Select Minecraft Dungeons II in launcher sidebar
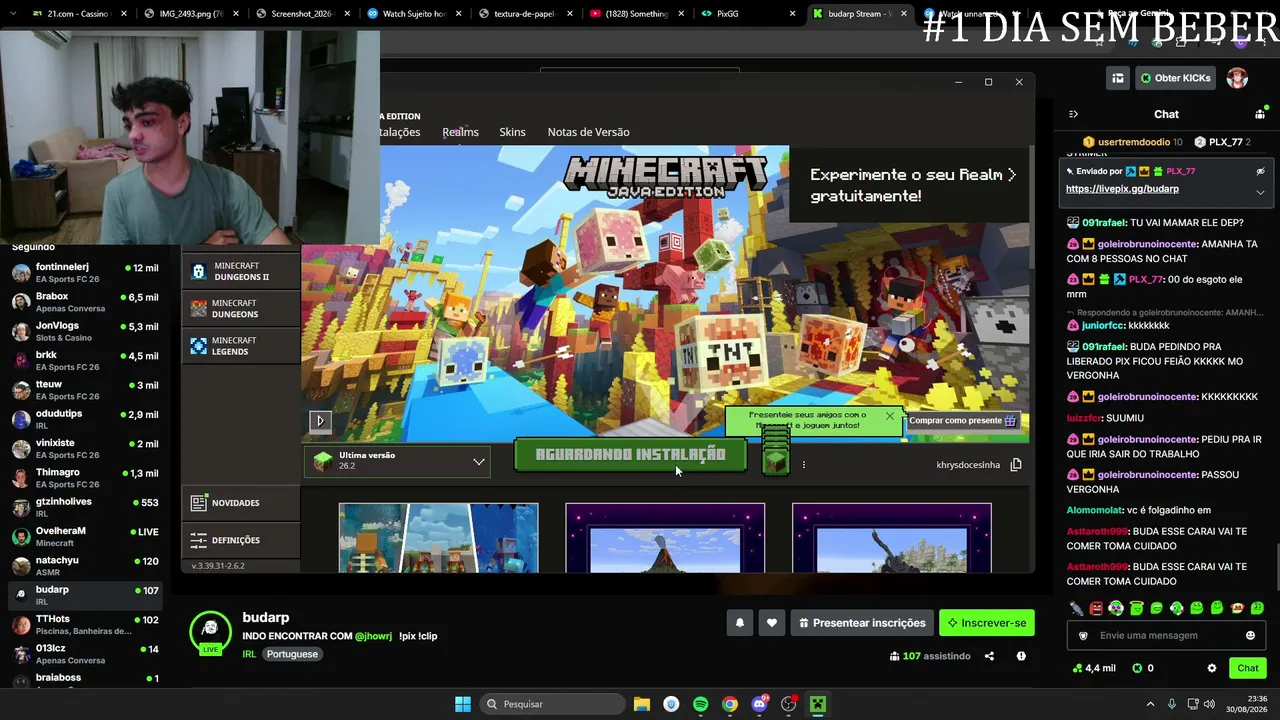Image resolution: width=1280 pixels, height=720 pixels. [241, 271]
